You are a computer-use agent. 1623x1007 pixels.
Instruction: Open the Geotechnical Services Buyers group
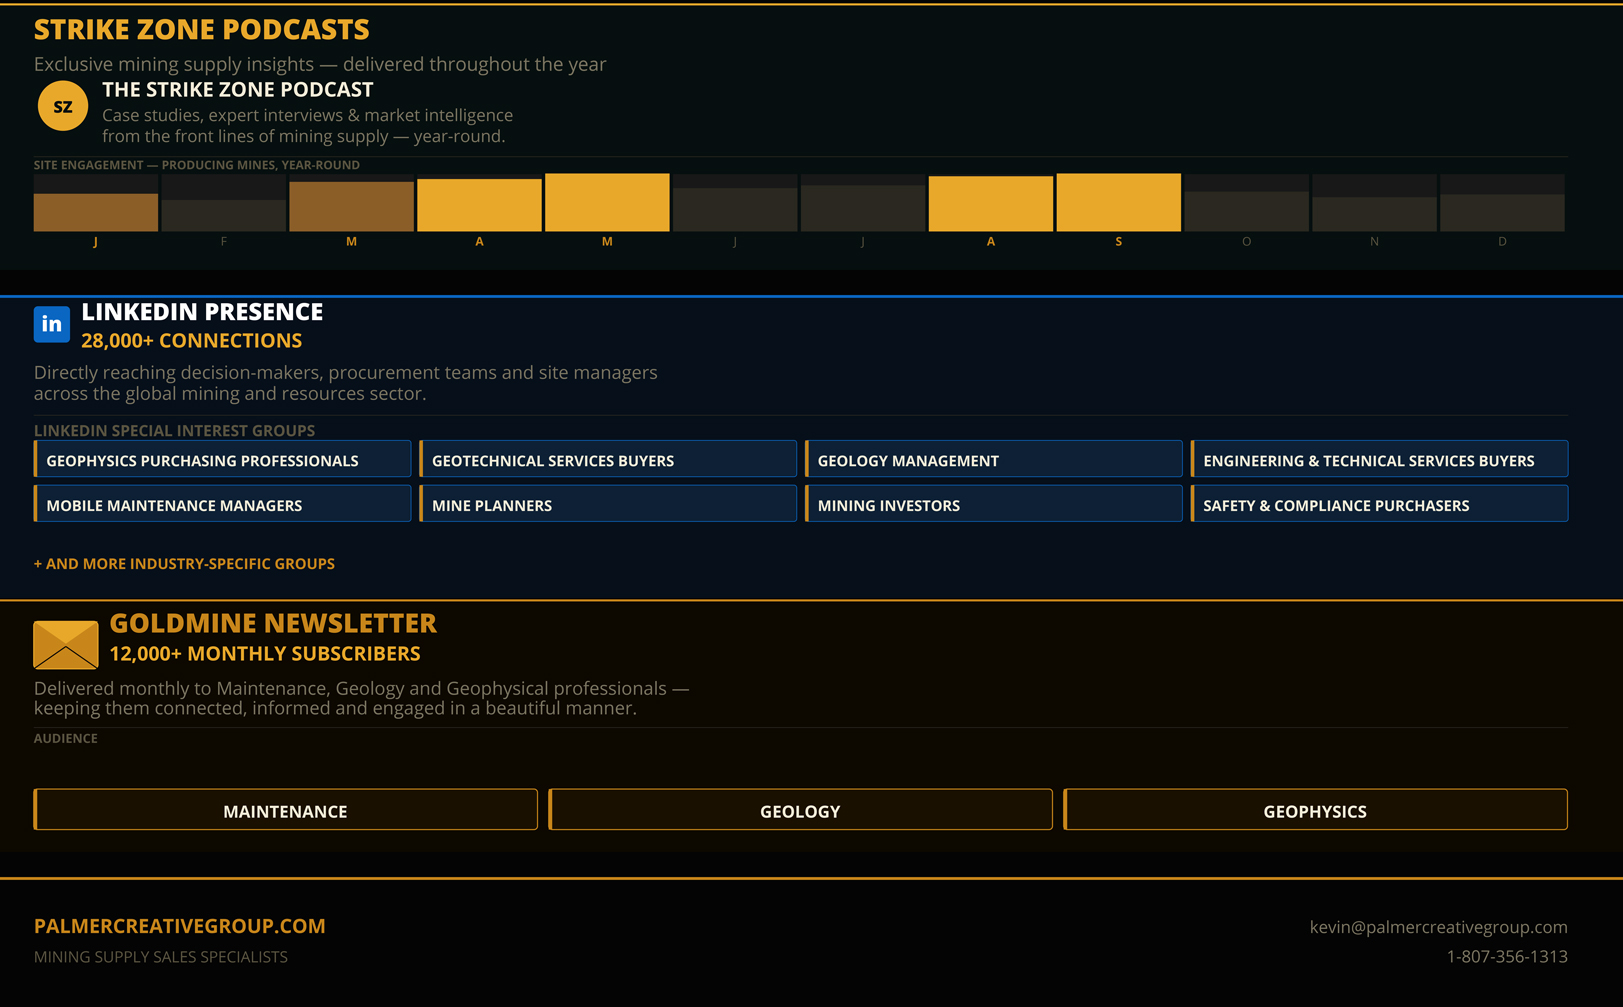point(608,460)
